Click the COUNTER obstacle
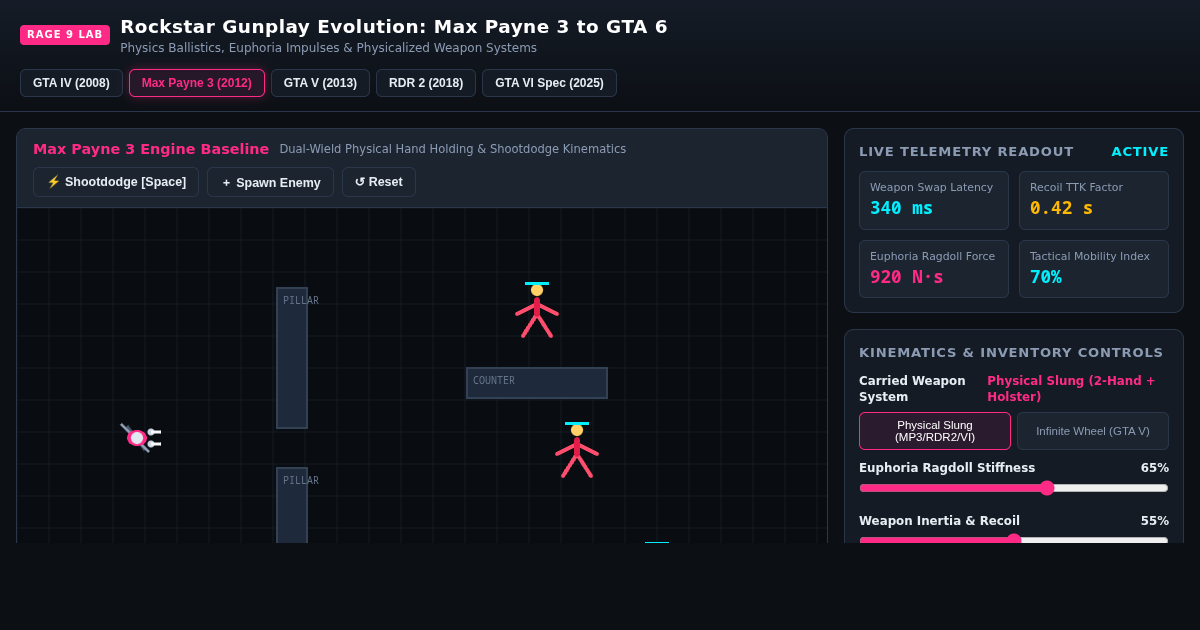Screen dimensions: 1200x630 pyautogui.click(x=537, y=383)
